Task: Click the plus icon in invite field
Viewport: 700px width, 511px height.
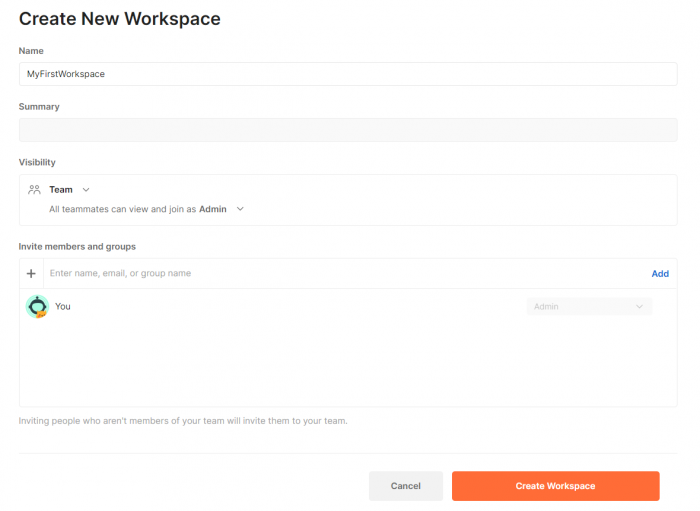Action: (x=31, y=274)
